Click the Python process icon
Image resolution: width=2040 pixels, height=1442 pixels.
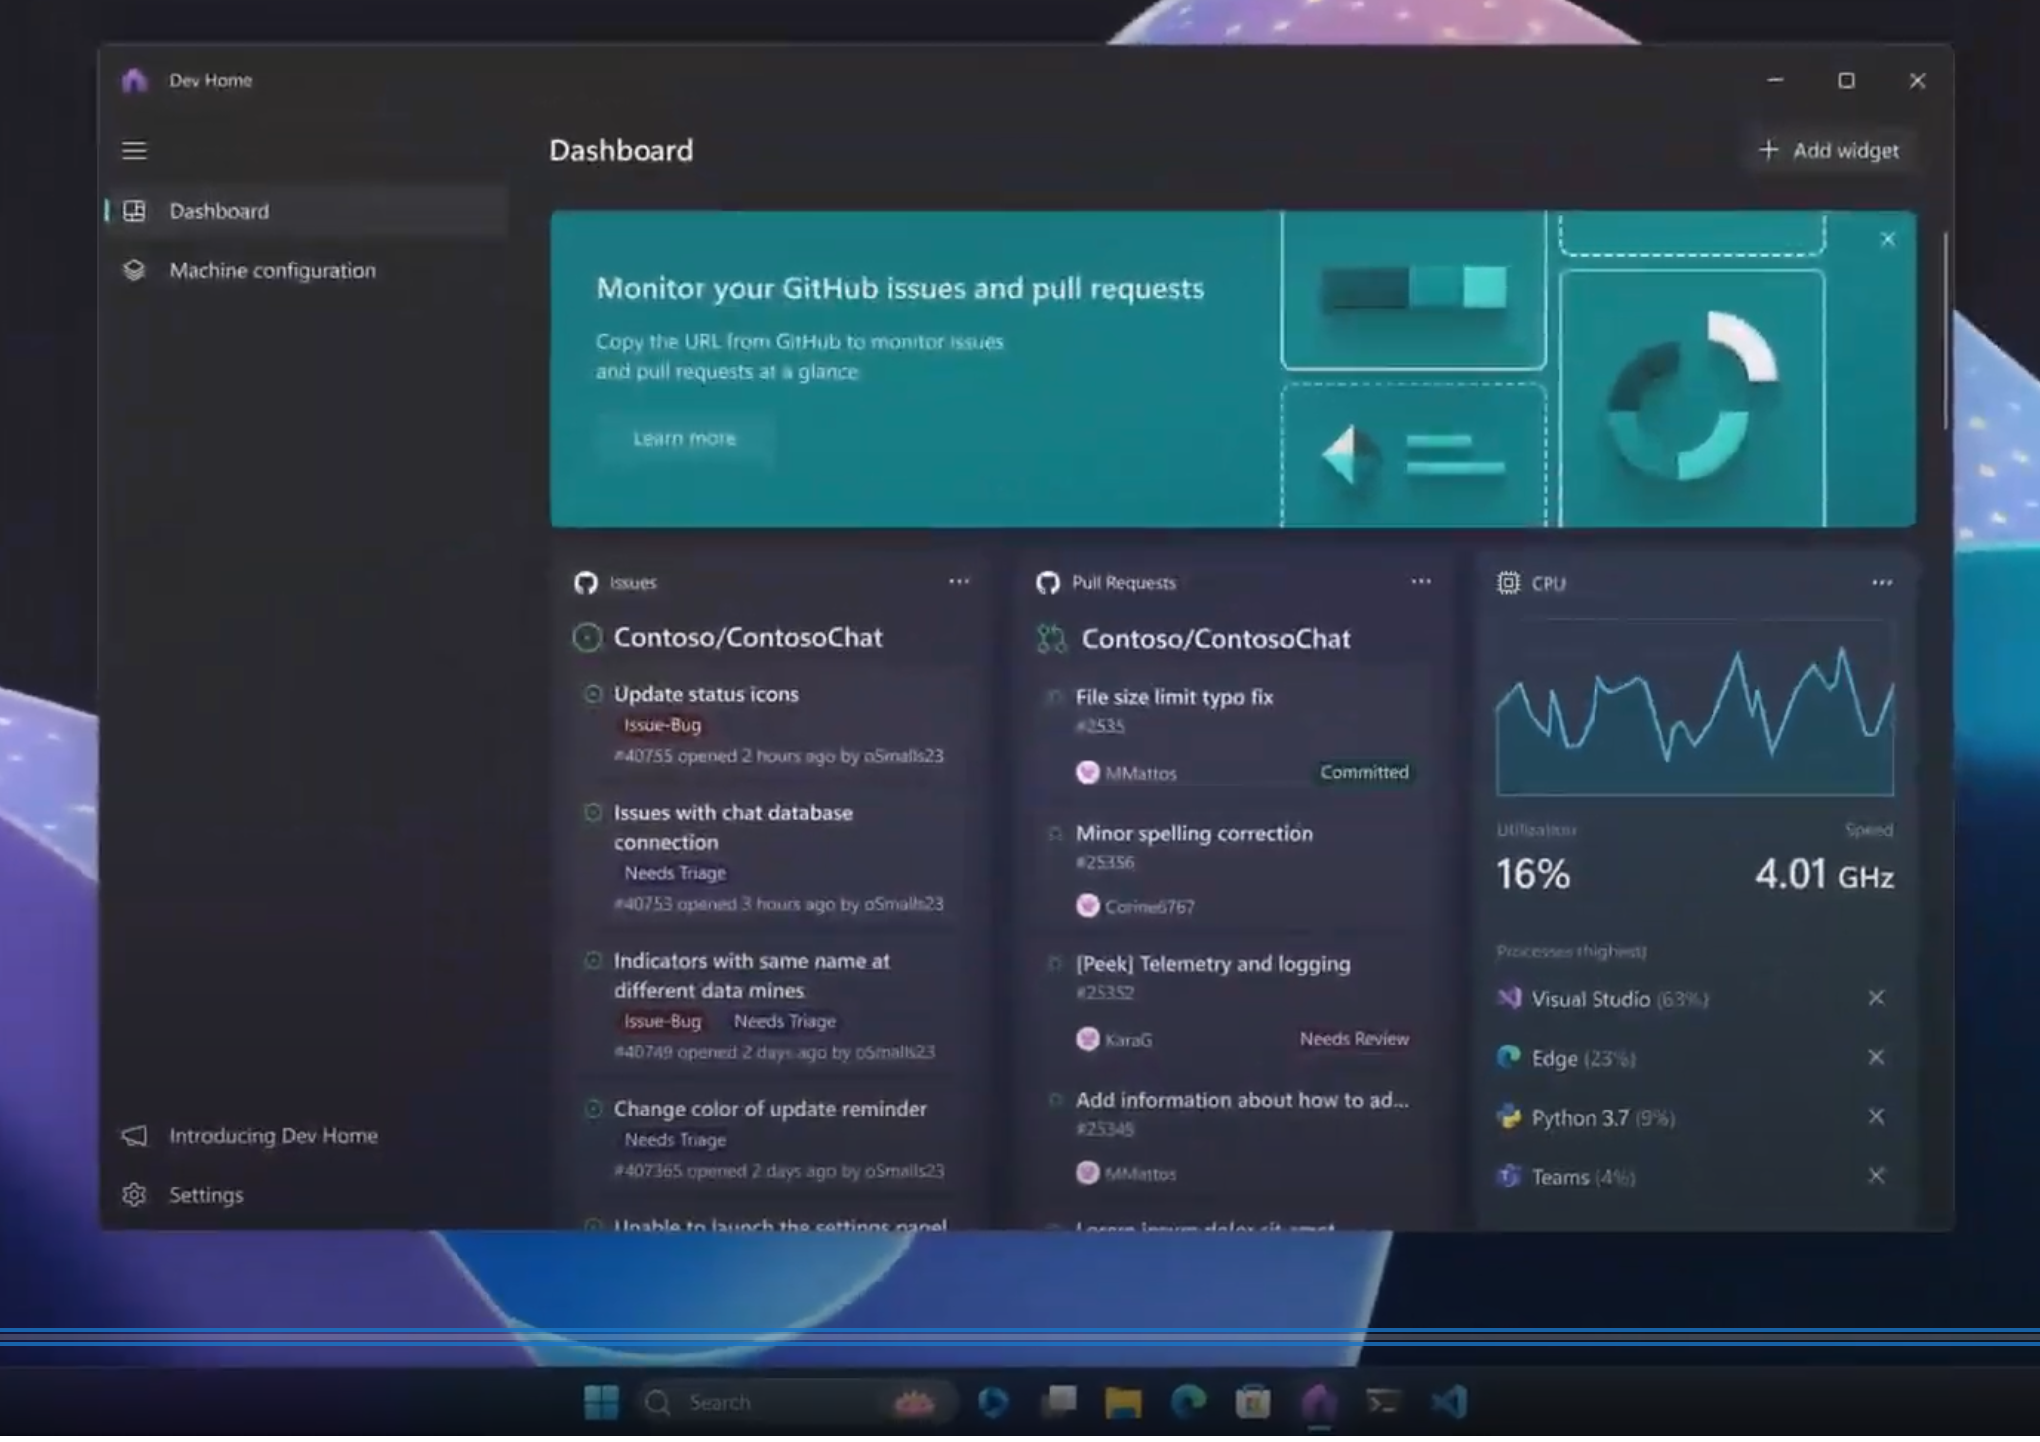[1509, 1117]
